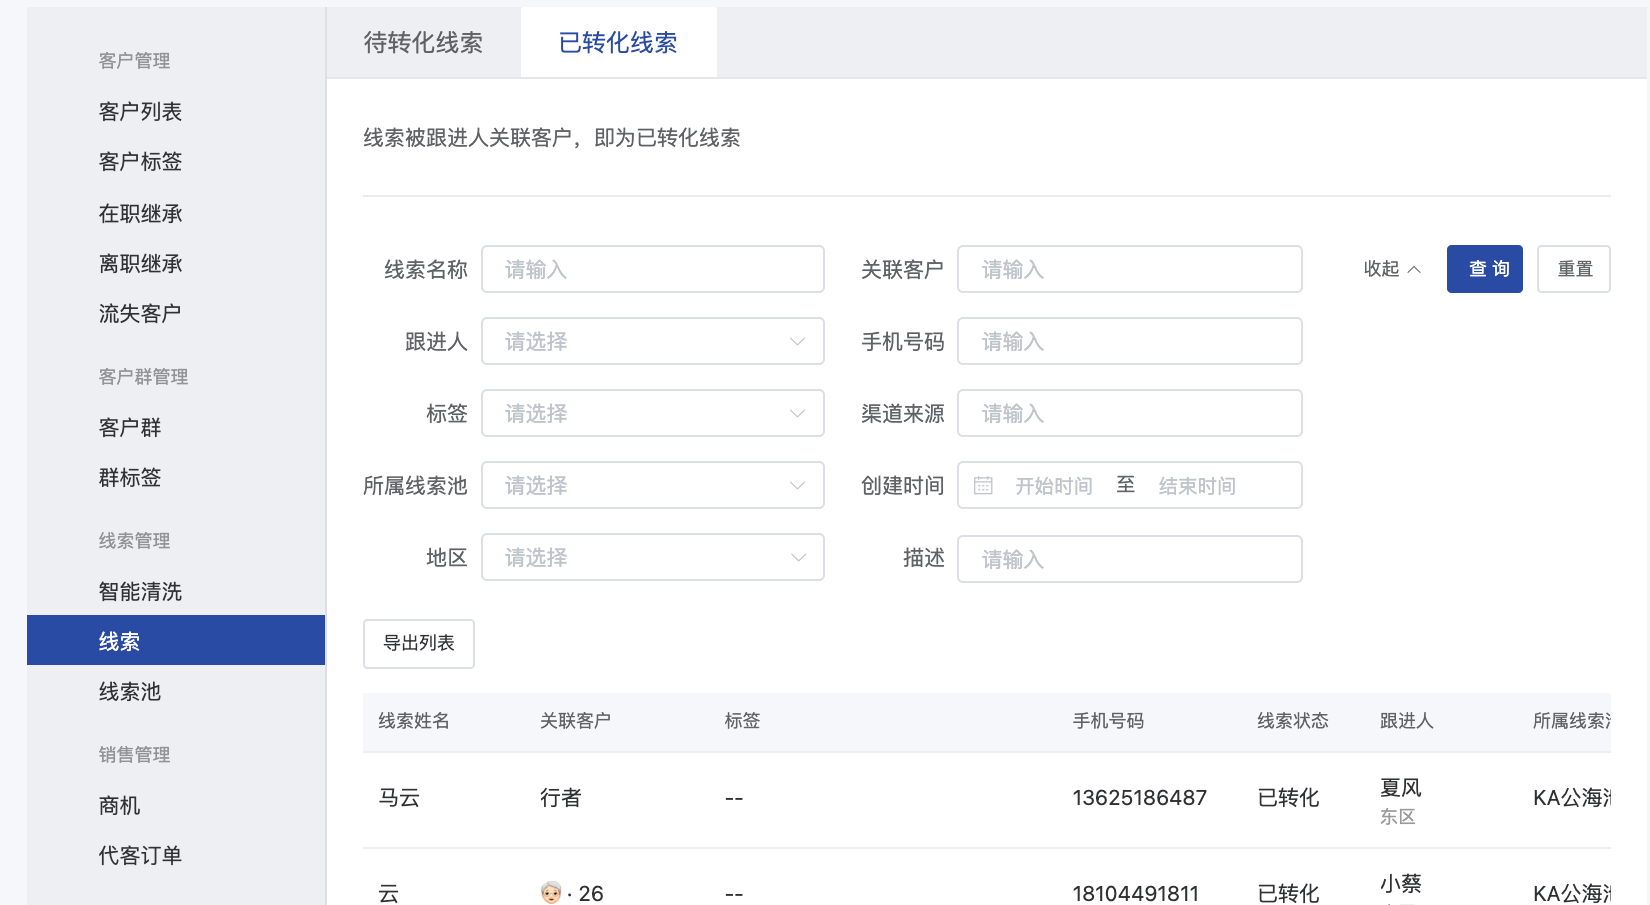Click the 重置 reset button
The image size is (1650, 905).
click(x=1574, y=269)
